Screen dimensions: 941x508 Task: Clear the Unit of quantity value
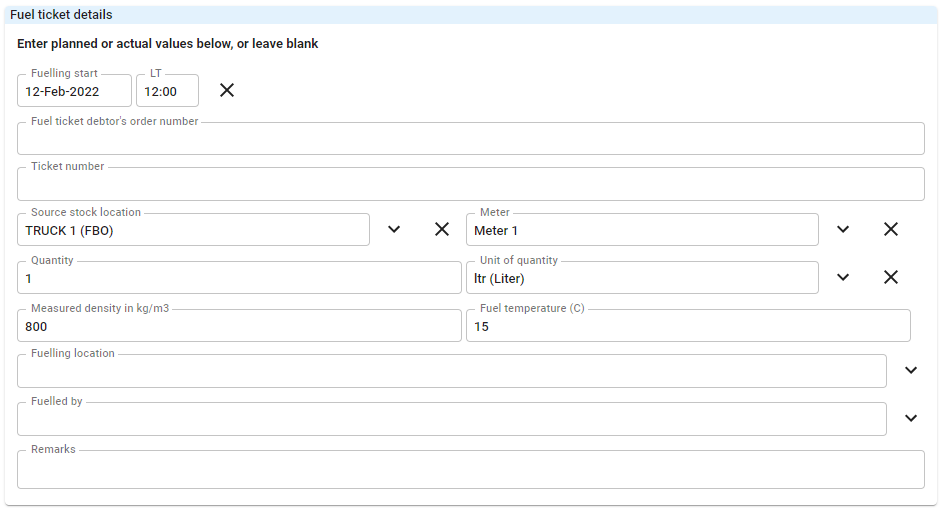click(891, 277)
